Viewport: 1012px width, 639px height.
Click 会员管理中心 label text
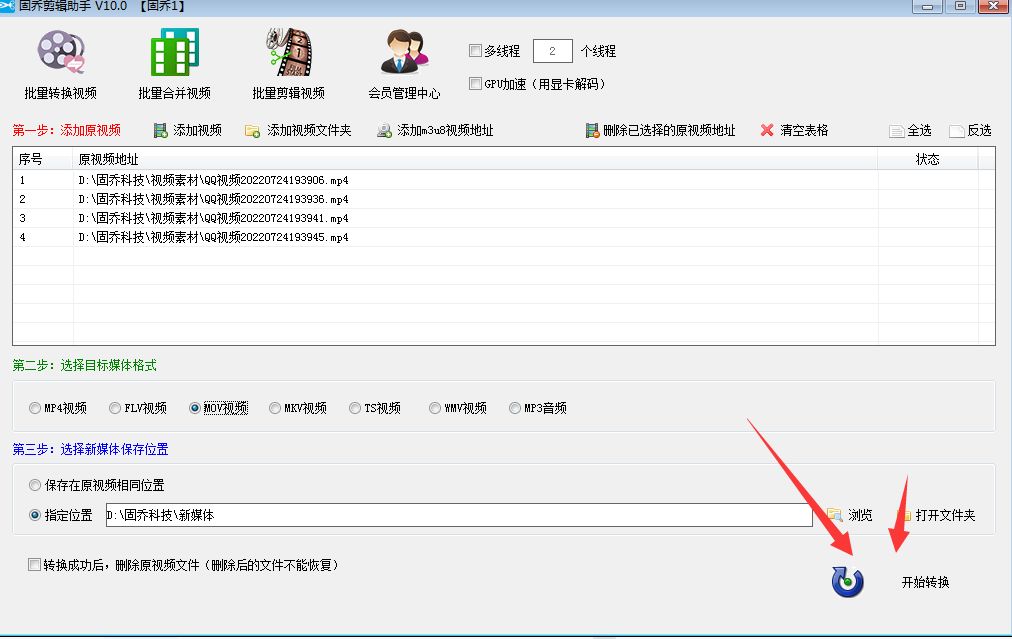404,93
